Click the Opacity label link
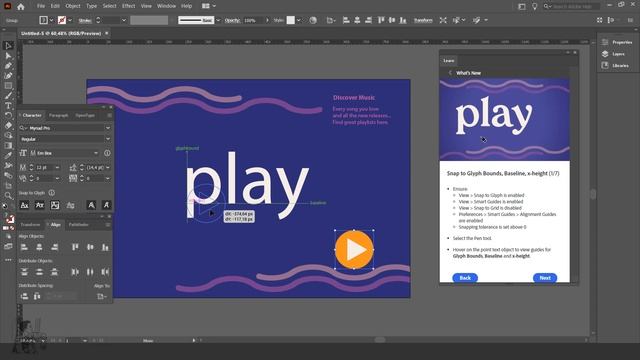This screenshot has height=360, width=640. pos(232,20)
